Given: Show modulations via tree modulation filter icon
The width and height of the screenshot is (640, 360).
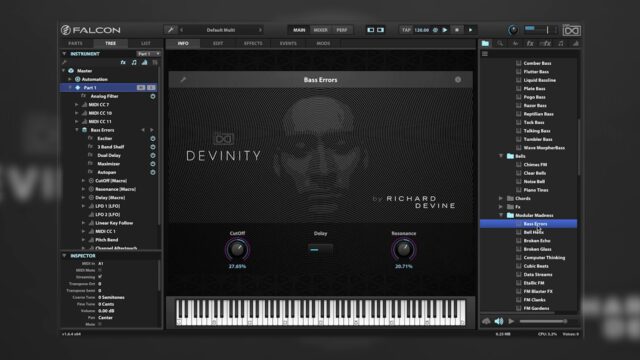Looking at the screenshot, I should [x=144, y=62].
